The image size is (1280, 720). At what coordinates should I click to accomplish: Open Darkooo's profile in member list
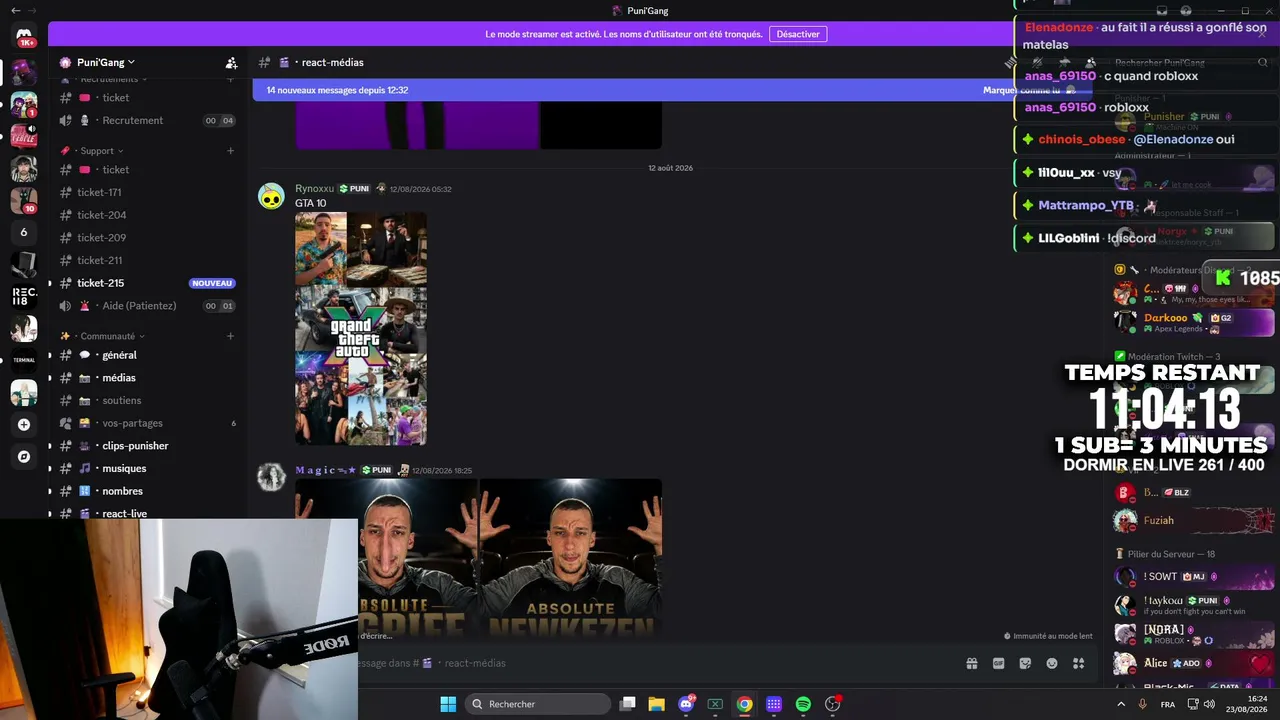[1194, 323]
